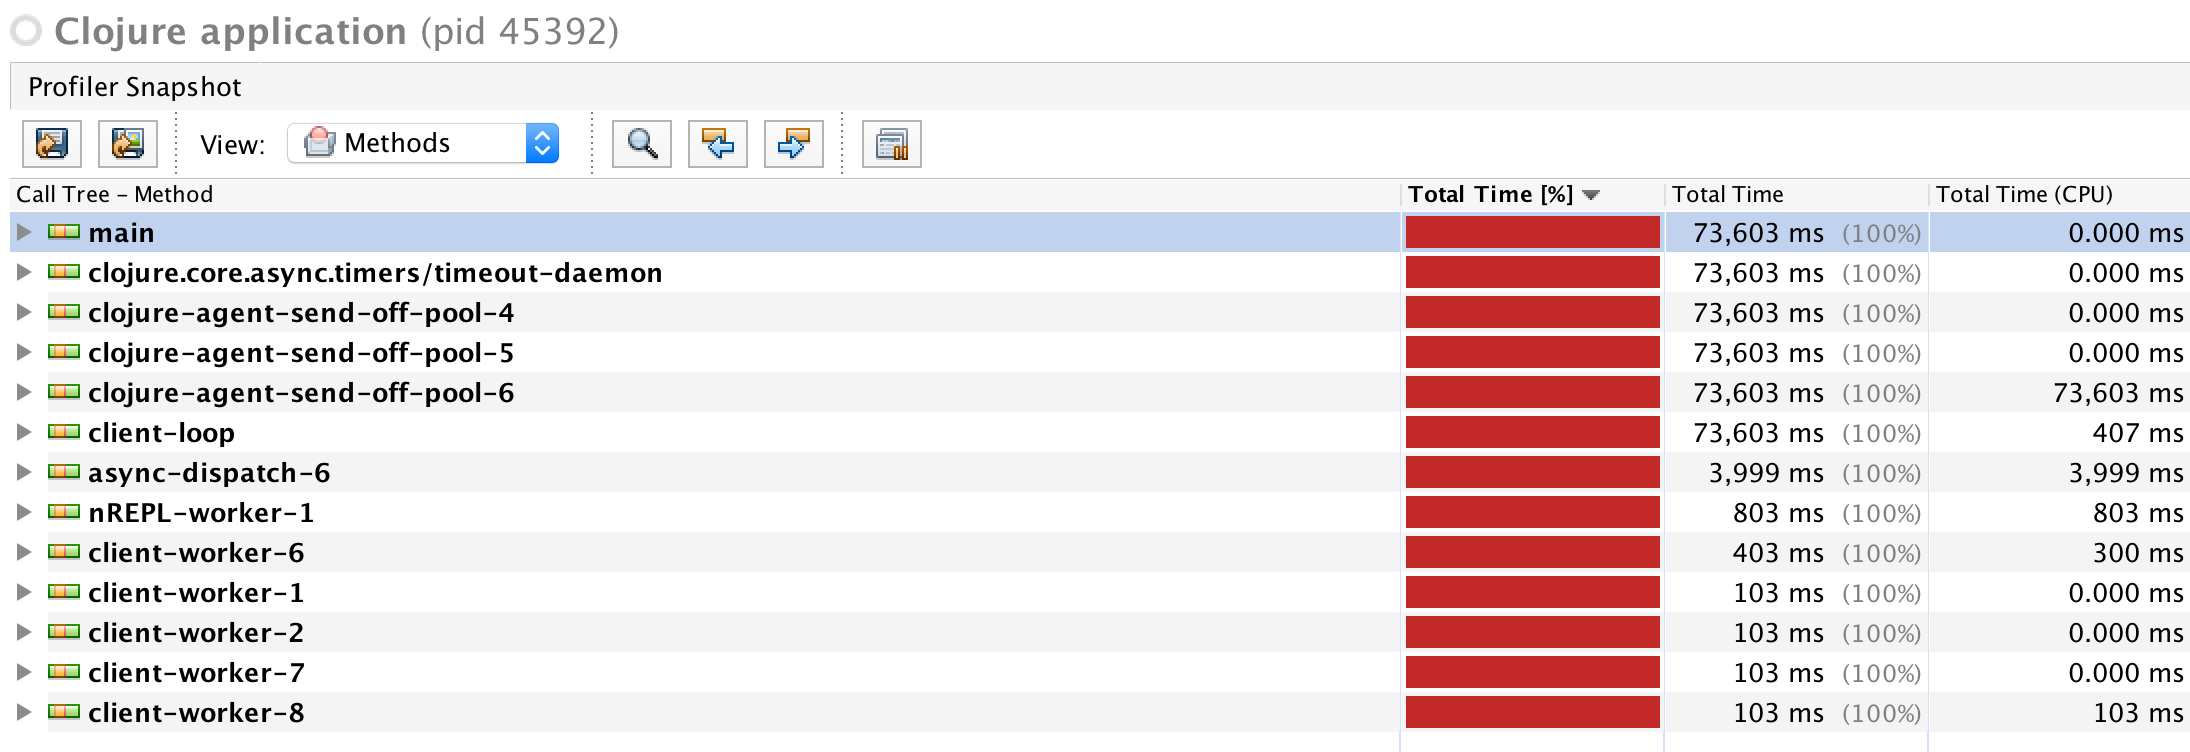
Task: Click the export snapshot to file icon
Action: coord(52,144)
